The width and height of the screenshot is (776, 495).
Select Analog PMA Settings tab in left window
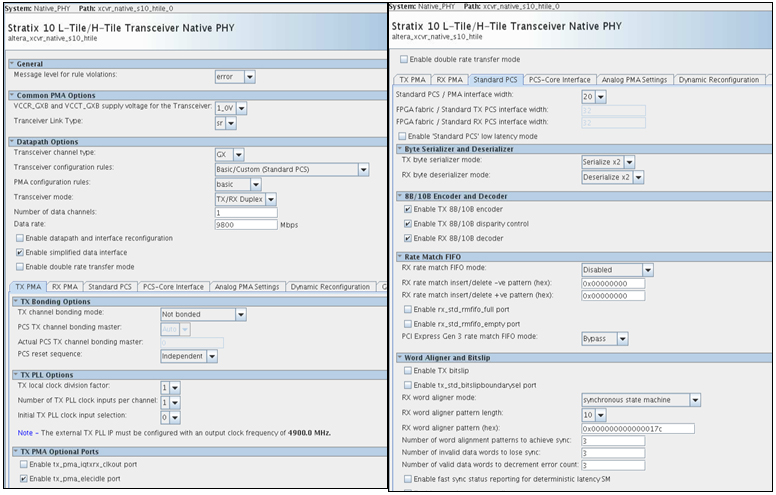(x=247, y=287)
